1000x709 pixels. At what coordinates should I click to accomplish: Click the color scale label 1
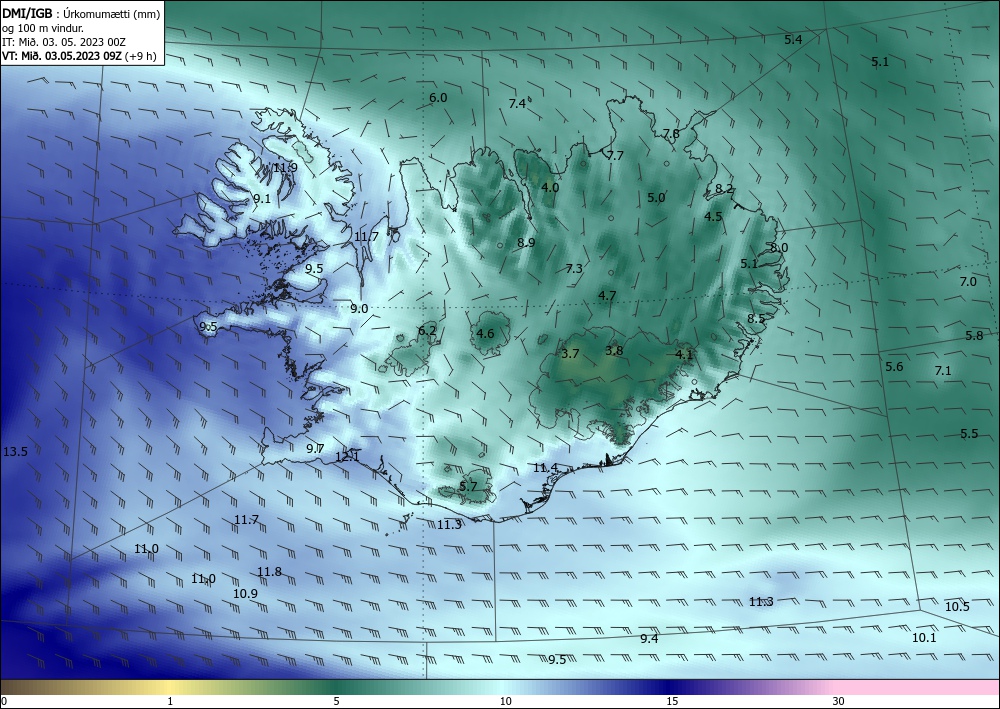170,701
